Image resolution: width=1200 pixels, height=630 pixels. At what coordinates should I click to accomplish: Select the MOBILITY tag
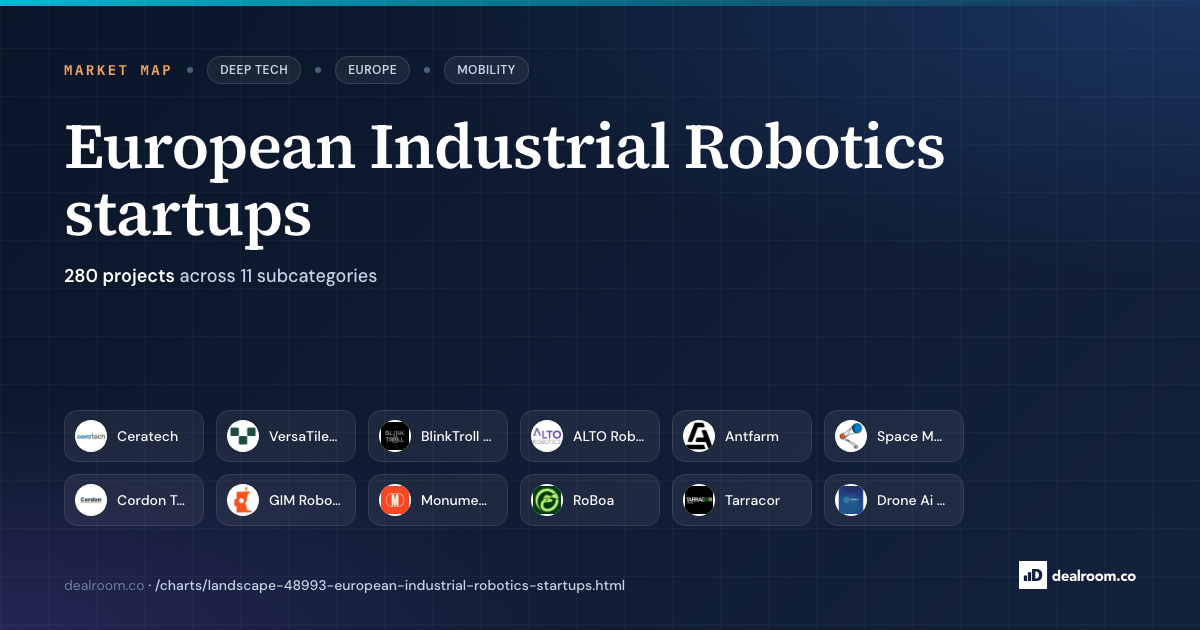[486, 70]
